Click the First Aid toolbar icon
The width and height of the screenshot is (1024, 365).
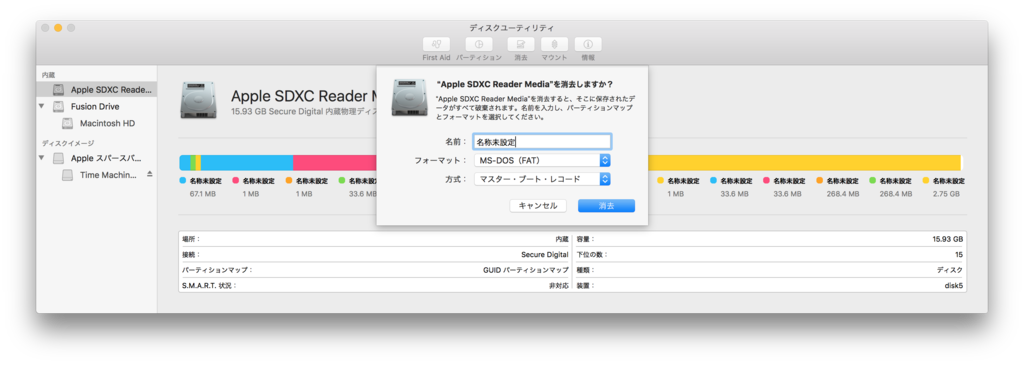[x=436, y=44]
